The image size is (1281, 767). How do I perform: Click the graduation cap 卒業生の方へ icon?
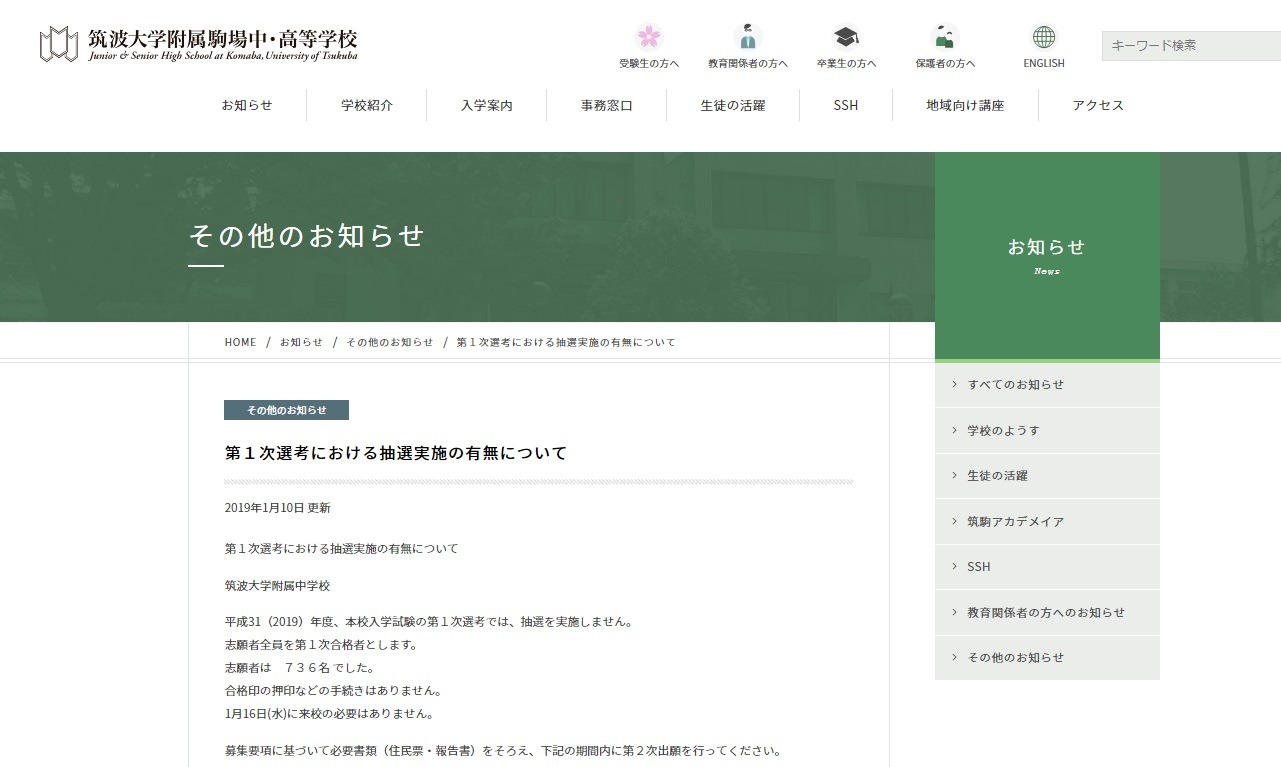[846, 38]
